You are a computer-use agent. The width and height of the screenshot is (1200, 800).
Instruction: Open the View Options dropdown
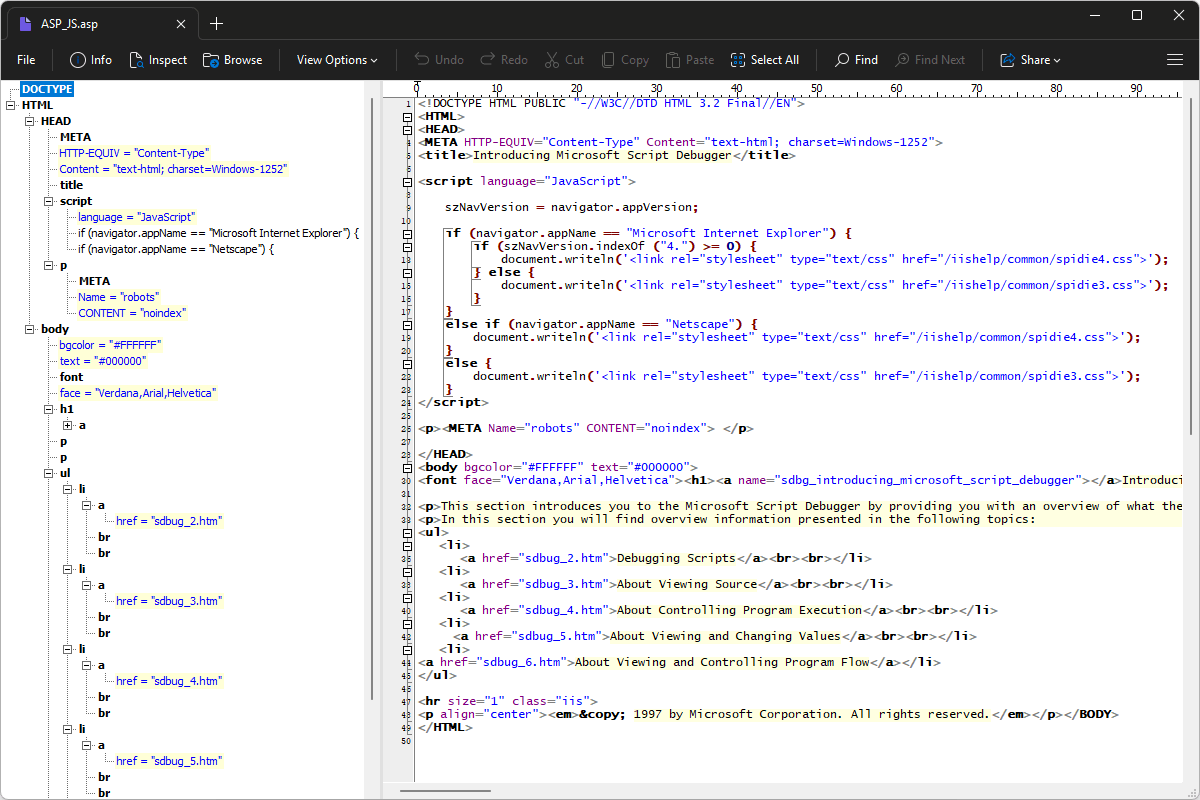click(337, 60)
